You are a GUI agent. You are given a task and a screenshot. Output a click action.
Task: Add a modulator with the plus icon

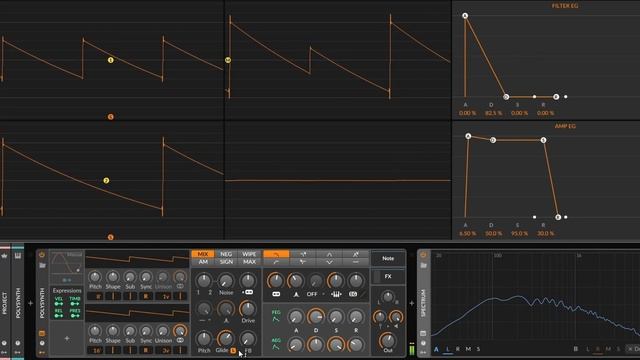tap(67, 338)
